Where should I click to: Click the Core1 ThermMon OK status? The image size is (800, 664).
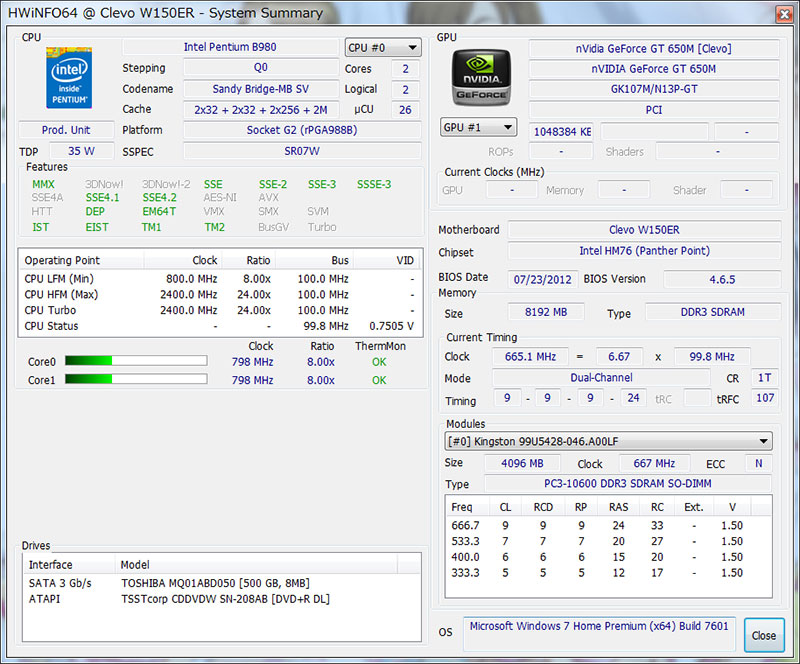tap(379, 380)
